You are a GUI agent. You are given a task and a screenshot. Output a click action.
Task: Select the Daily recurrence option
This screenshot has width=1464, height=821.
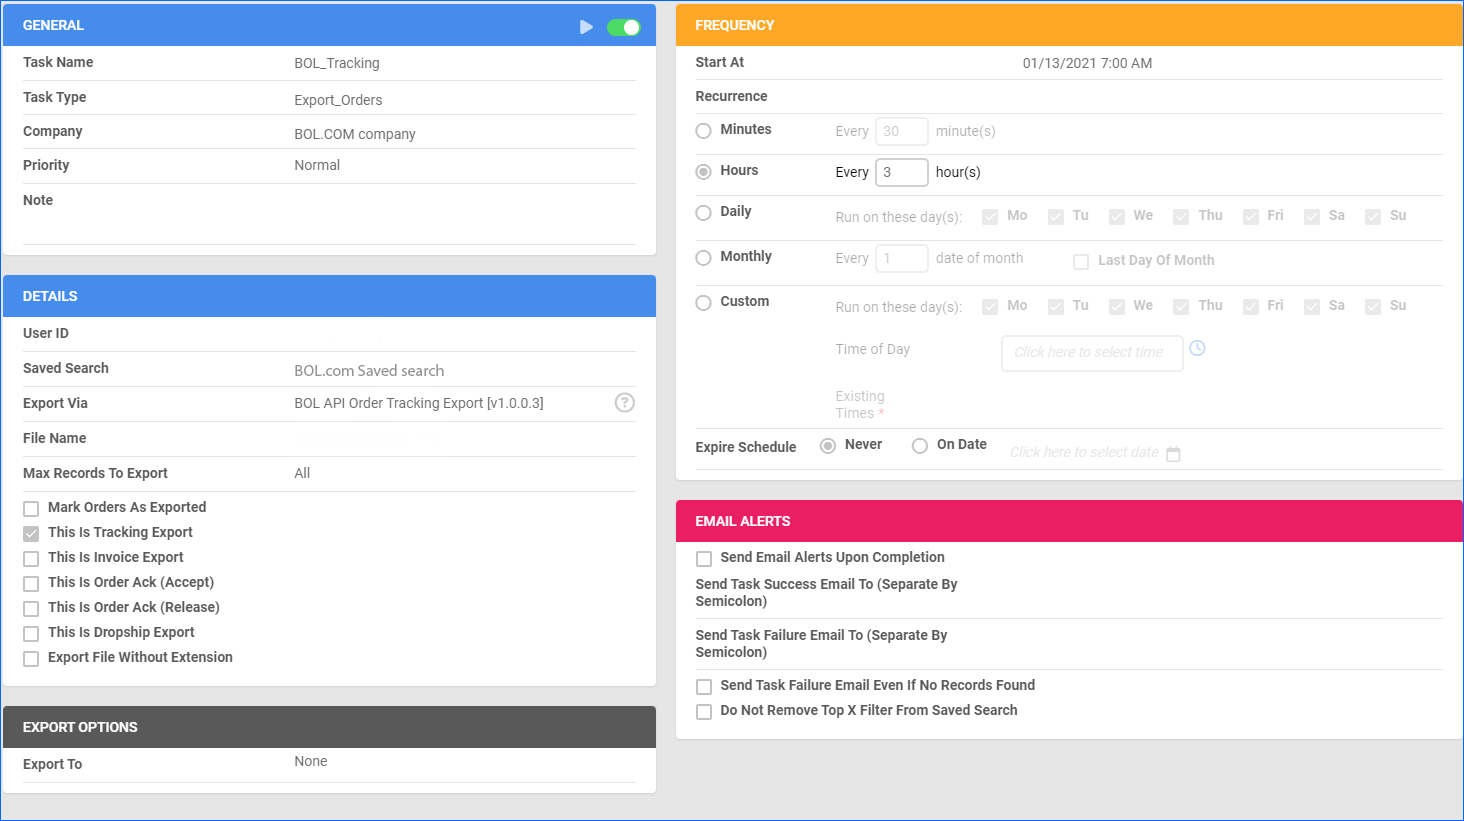point(703,212)
